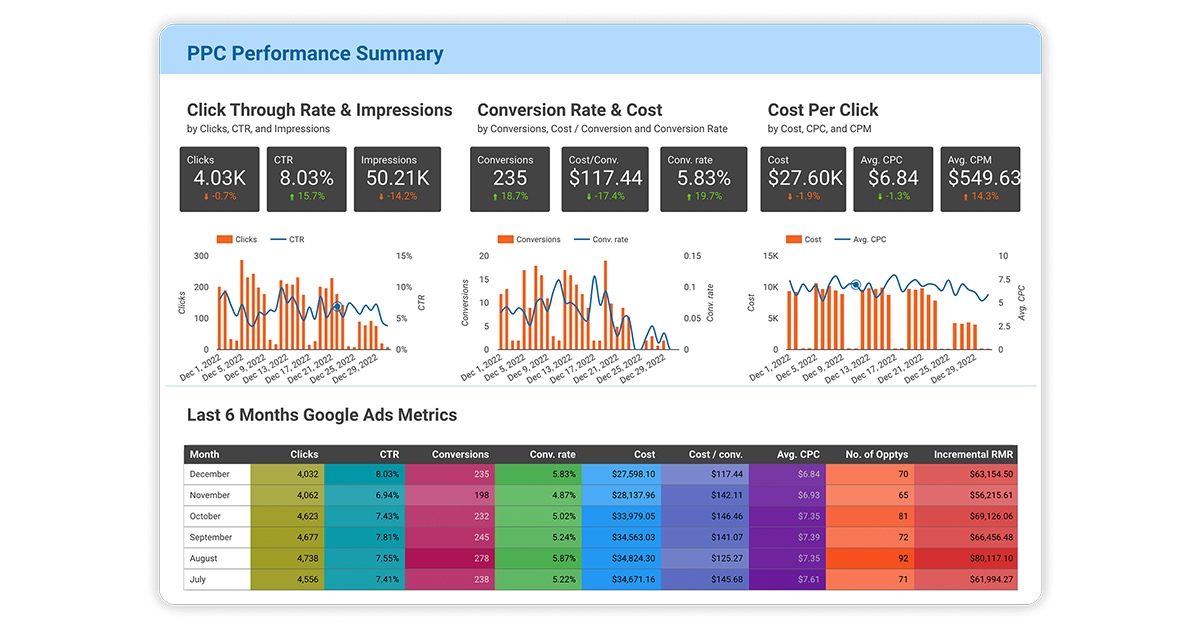Click the Clicks scorecard showing 4.03K

coord(221,179)
